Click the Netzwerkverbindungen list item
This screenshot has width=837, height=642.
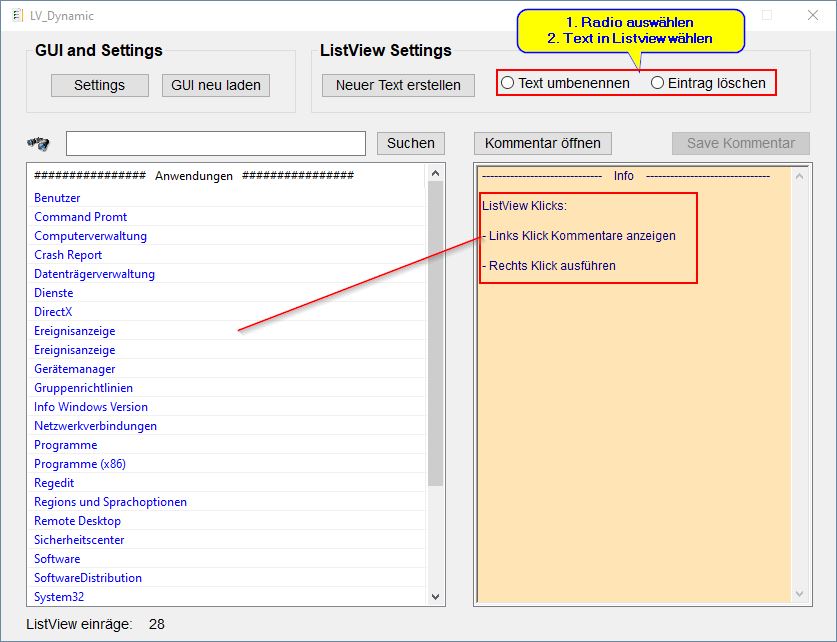coord(95,426)
